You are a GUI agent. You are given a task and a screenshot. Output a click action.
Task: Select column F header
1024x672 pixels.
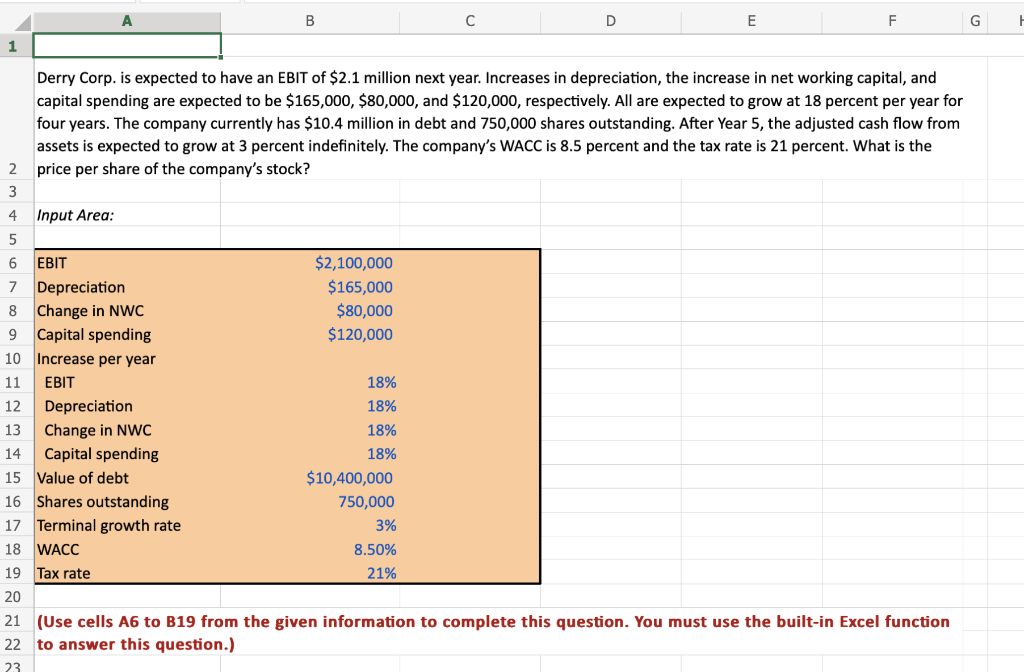click(x=892, y=22)
